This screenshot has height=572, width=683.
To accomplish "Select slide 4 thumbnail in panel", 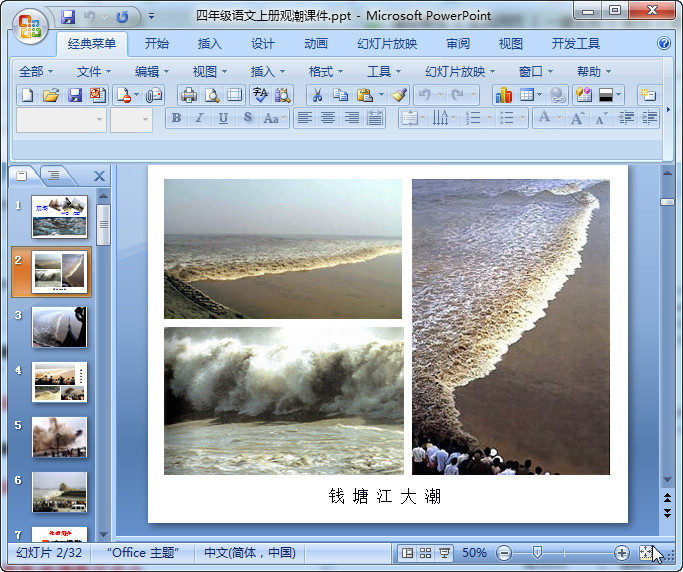I will [59, 382].
